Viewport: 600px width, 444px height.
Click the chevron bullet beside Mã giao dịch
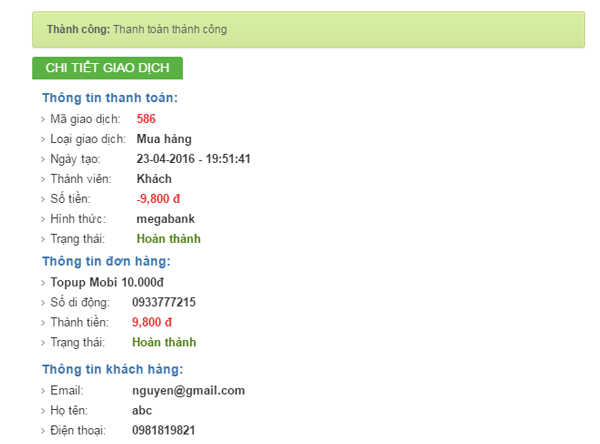point(43,119)
